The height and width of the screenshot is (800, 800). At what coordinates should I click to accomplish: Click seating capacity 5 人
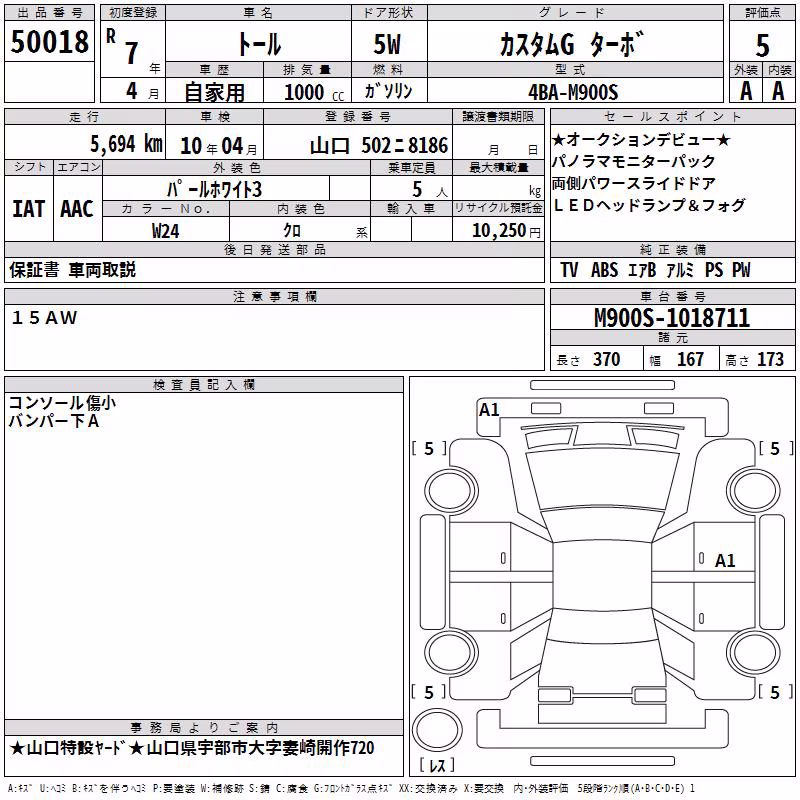pyautogui.click(x=430, y=190)
